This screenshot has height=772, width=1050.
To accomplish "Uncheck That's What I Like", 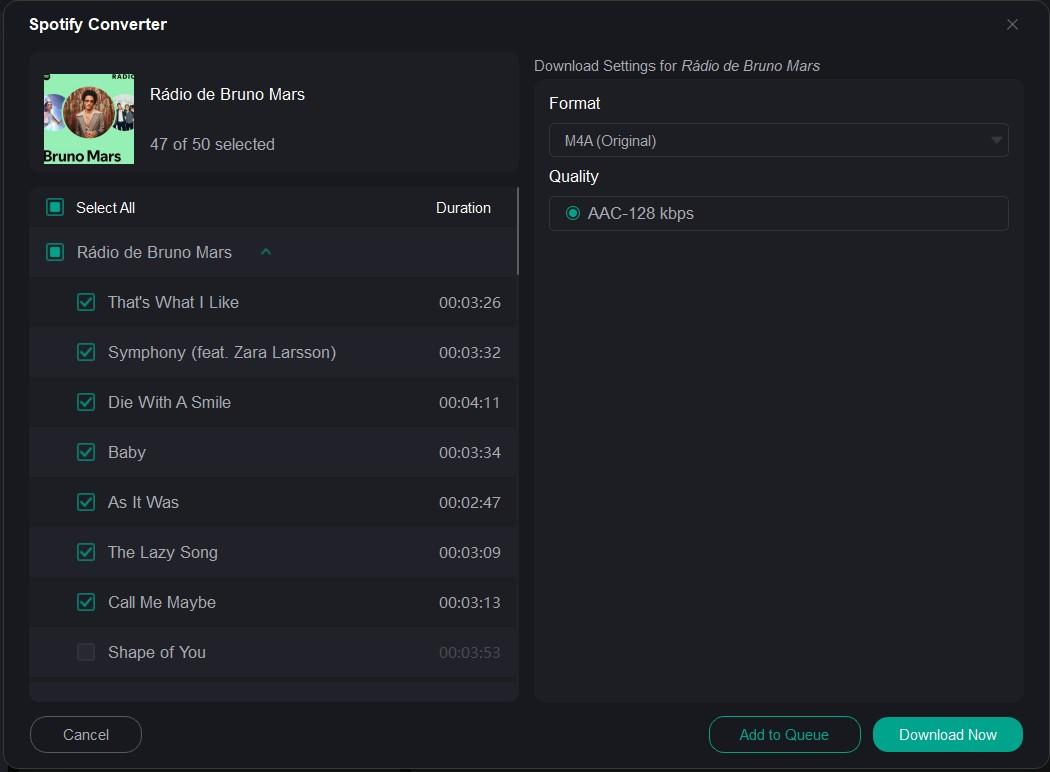I will tap(86, 303).
